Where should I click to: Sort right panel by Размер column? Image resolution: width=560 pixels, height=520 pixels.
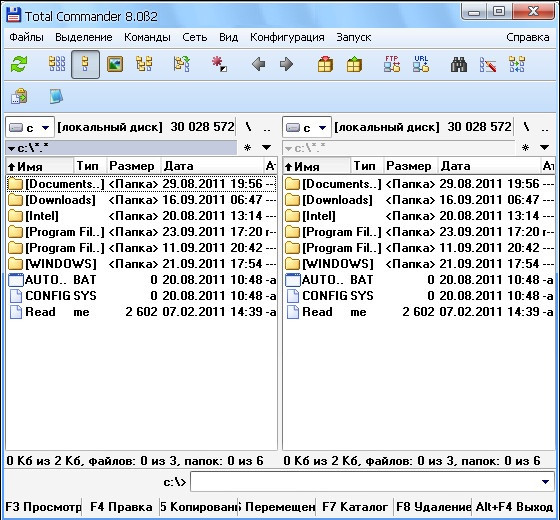pyautogui.click(x=411, y=166)
